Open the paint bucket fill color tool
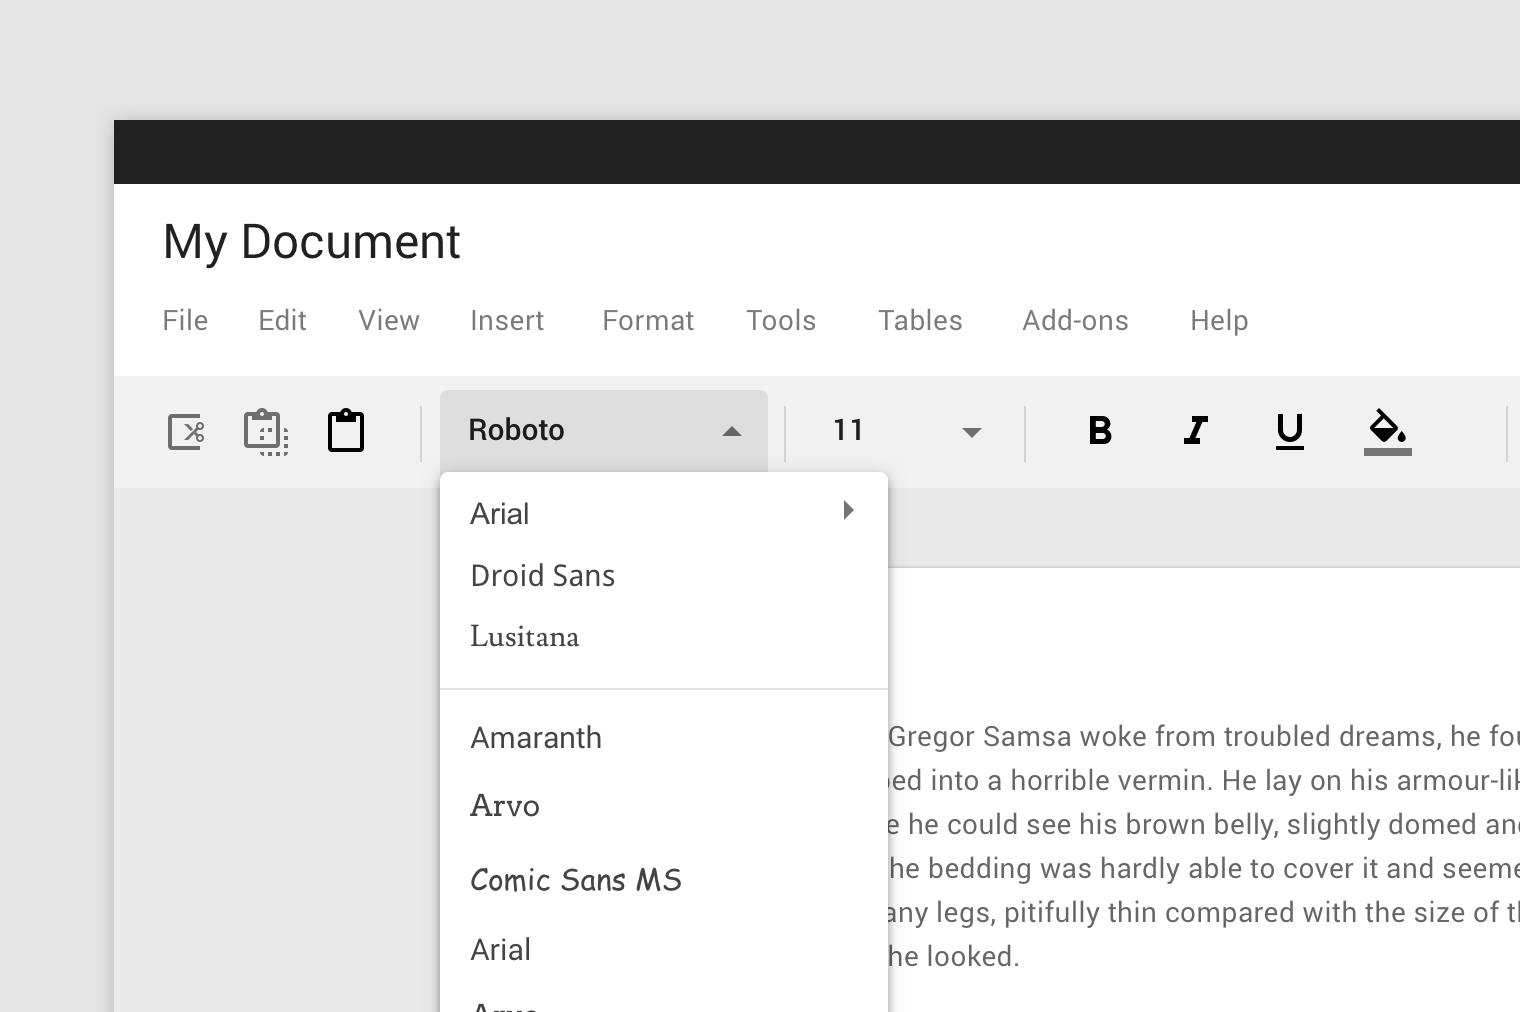This screenshot has height=1012, width=1520. [x=1387, y=431]
